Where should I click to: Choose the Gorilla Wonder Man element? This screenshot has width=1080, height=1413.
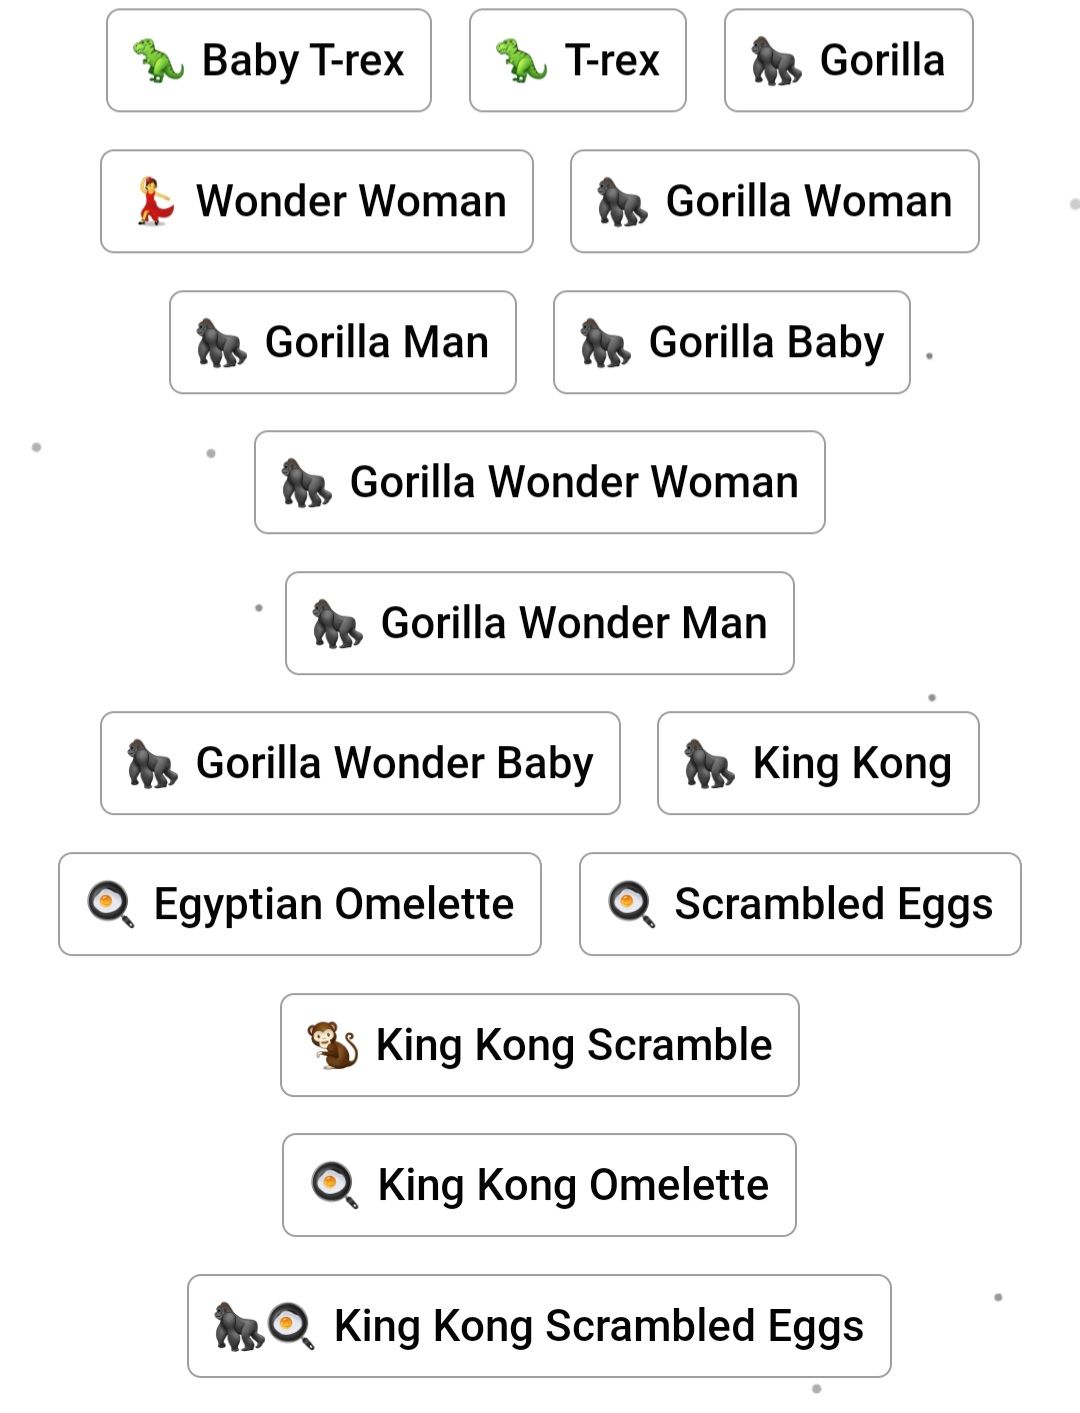540,623
